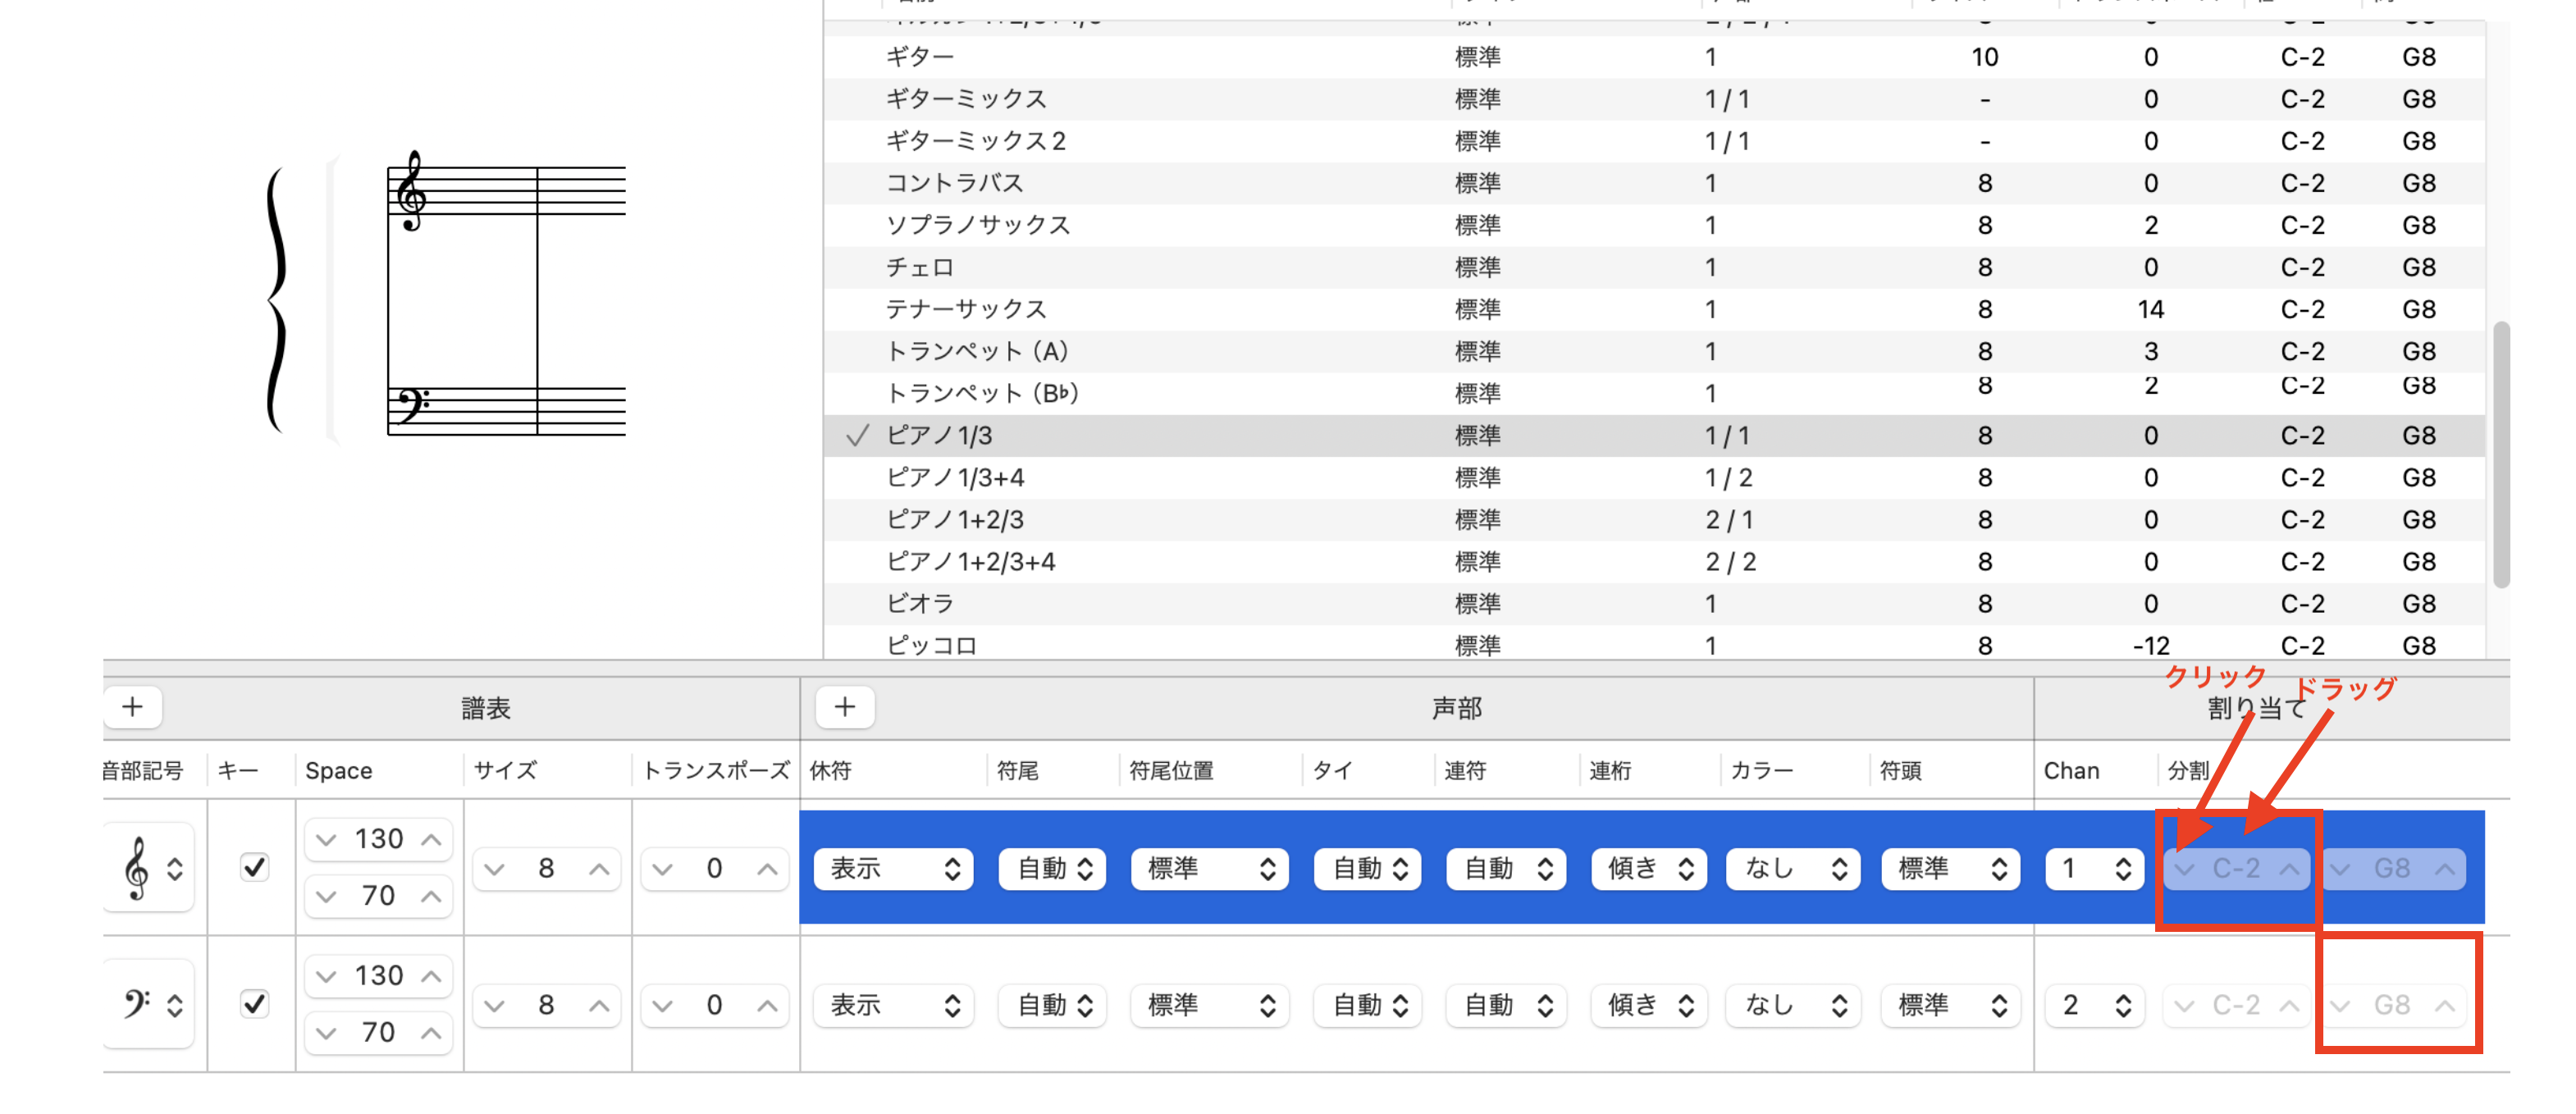The height and width of the screenshot is (1114, 2576).
Task: Open the 休符 dropdown in the first voice row
Action: coord(893,868)
